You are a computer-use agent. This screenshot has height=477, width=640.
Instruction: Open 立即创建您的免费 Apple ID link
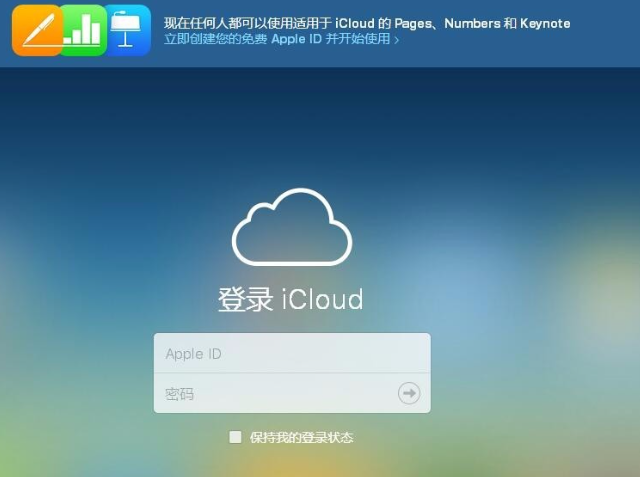[x=281, y=39]
